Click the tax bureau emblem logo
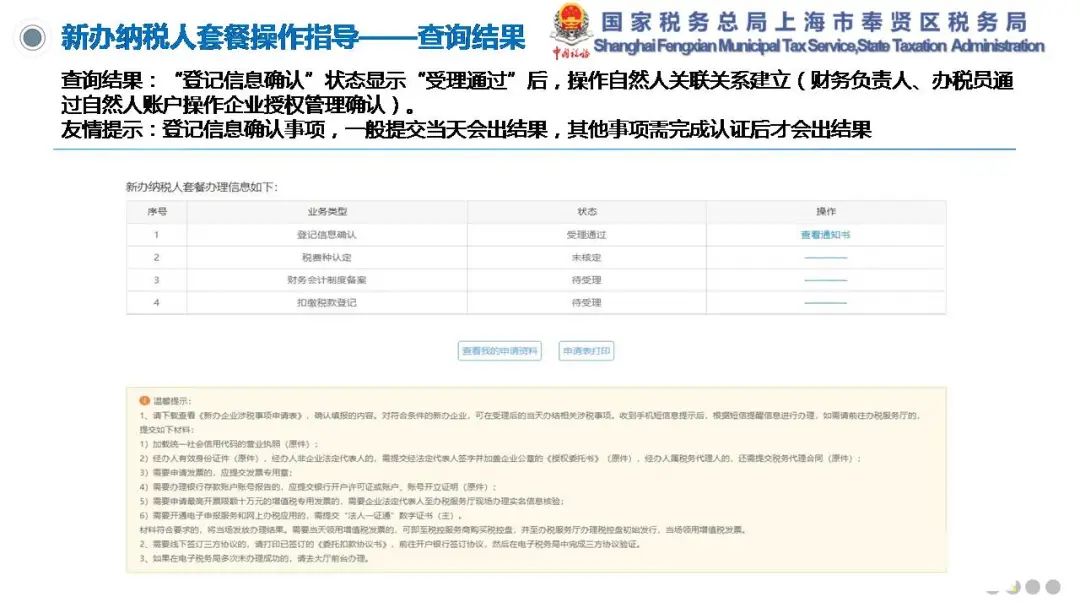Viewport: 1080px width, 608px height. click(x=570, y=30)
